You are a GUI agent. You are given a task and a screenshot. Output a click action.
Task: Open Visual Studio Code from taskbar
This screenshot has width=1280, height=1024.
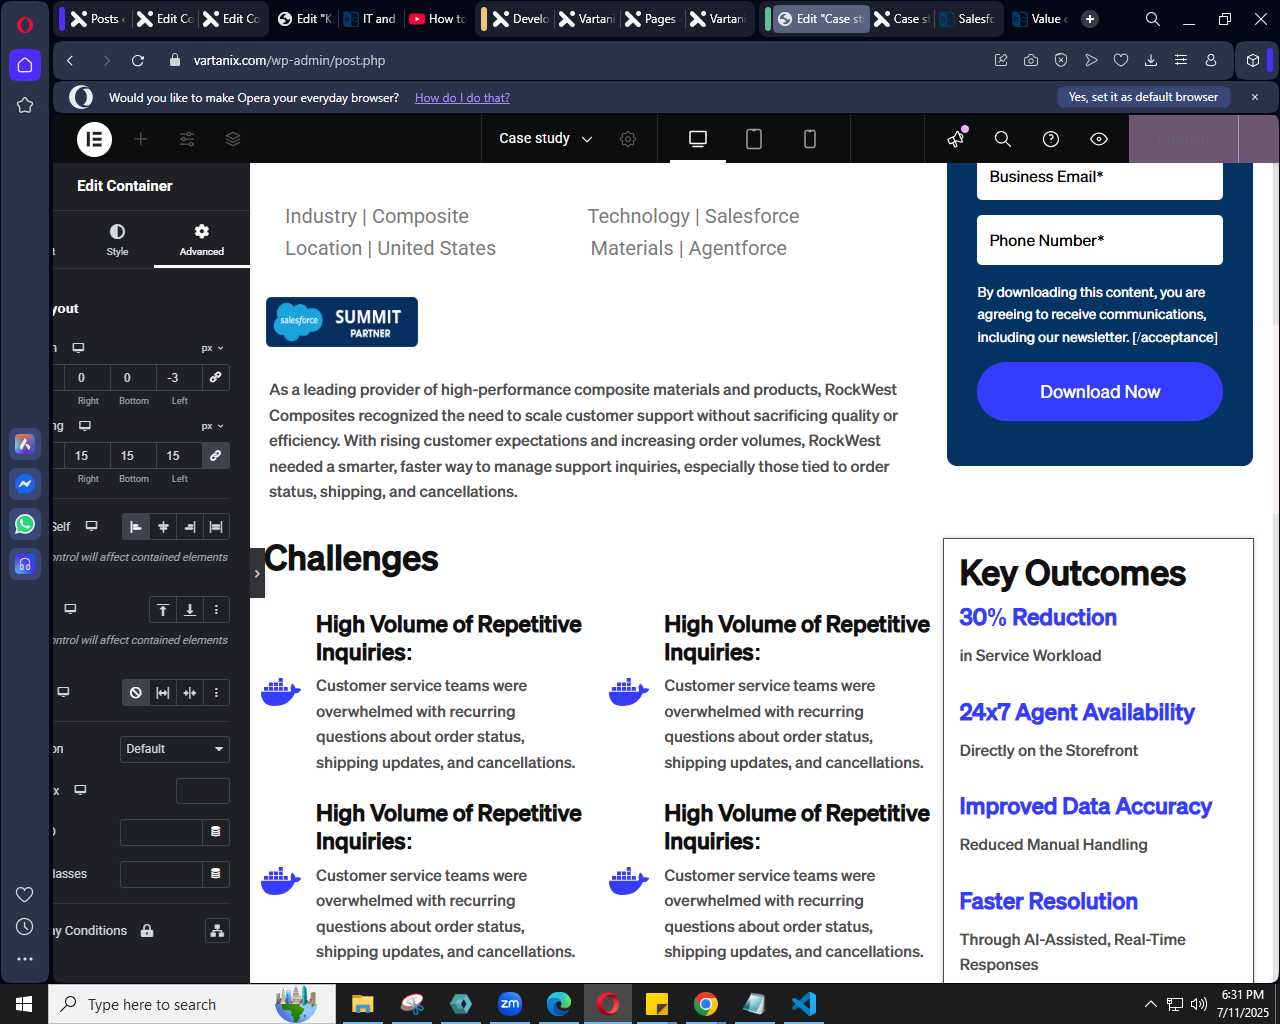point(803,1003)
